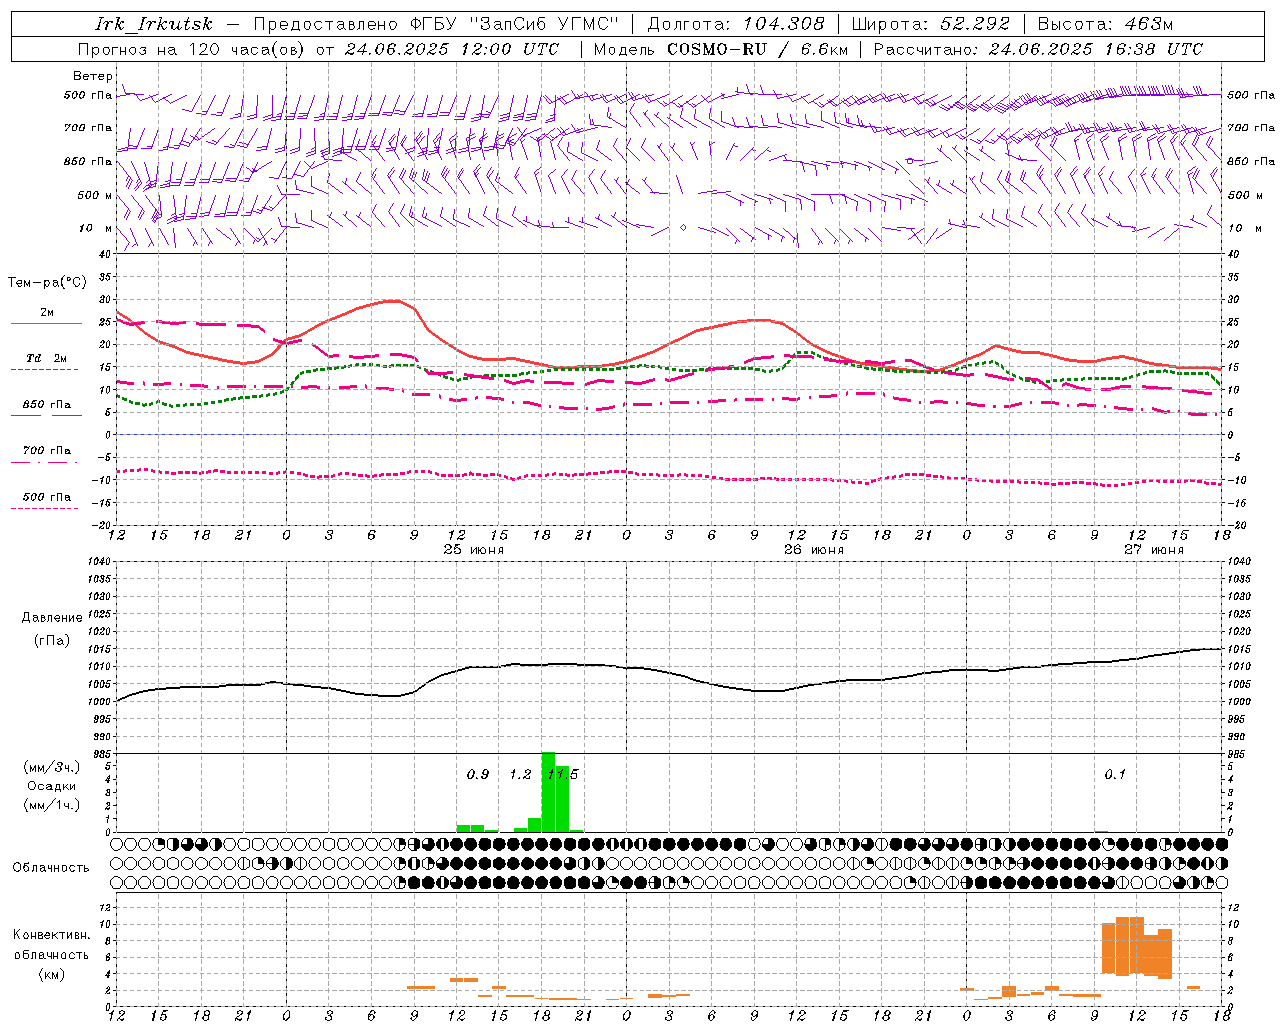Screen dimensions: 1280x1024
Task: Click the 25 июня date label
Action: 474,550
